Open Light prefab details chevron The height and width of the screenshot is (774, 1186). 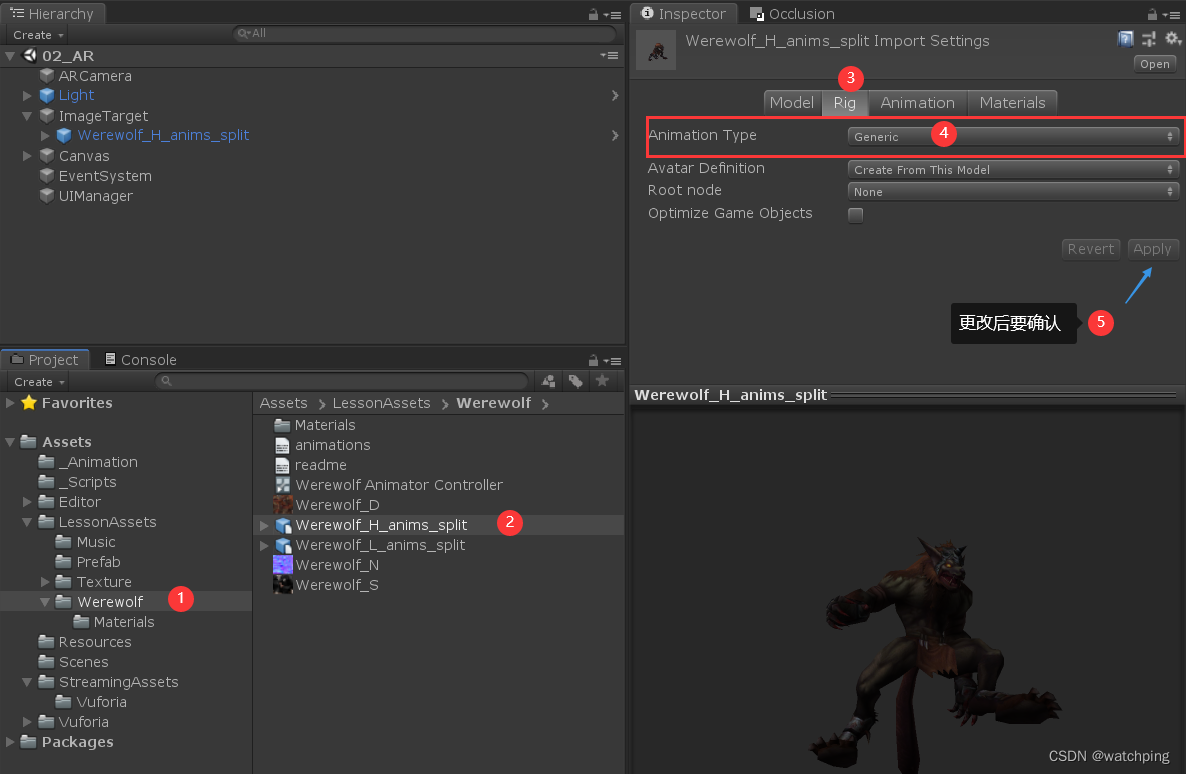pyautogui.click(x=615, y=95)
